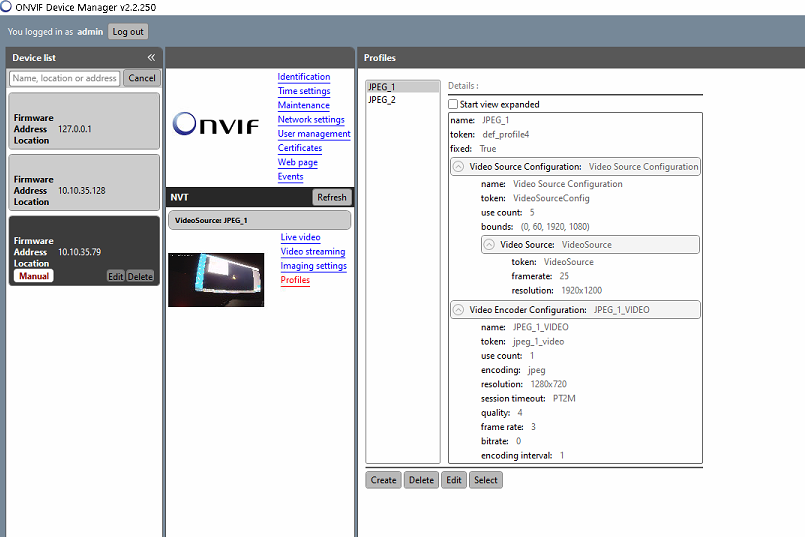
Task: Click the camera video preview thumbnail
Action: (216, 280)
